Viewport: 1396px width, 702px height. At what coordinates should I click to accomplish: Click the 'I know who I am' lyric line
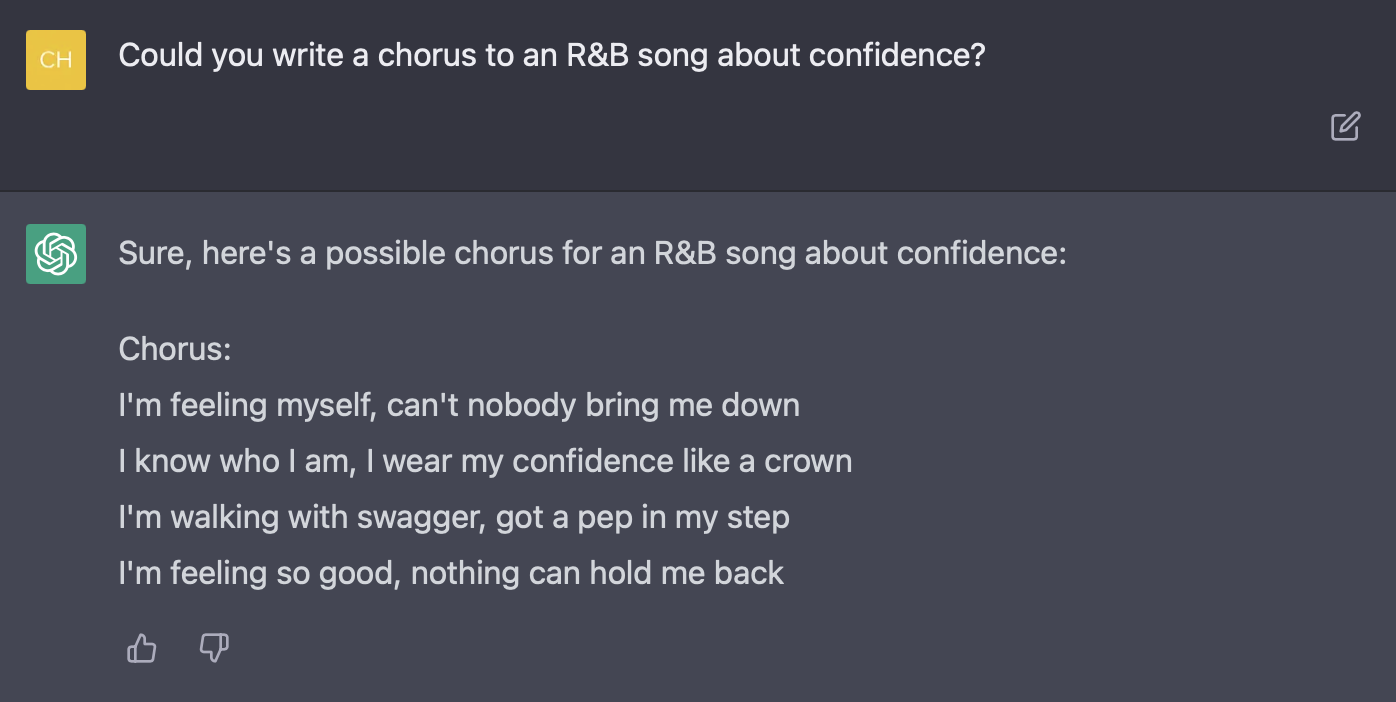click(x=485, y=461)
